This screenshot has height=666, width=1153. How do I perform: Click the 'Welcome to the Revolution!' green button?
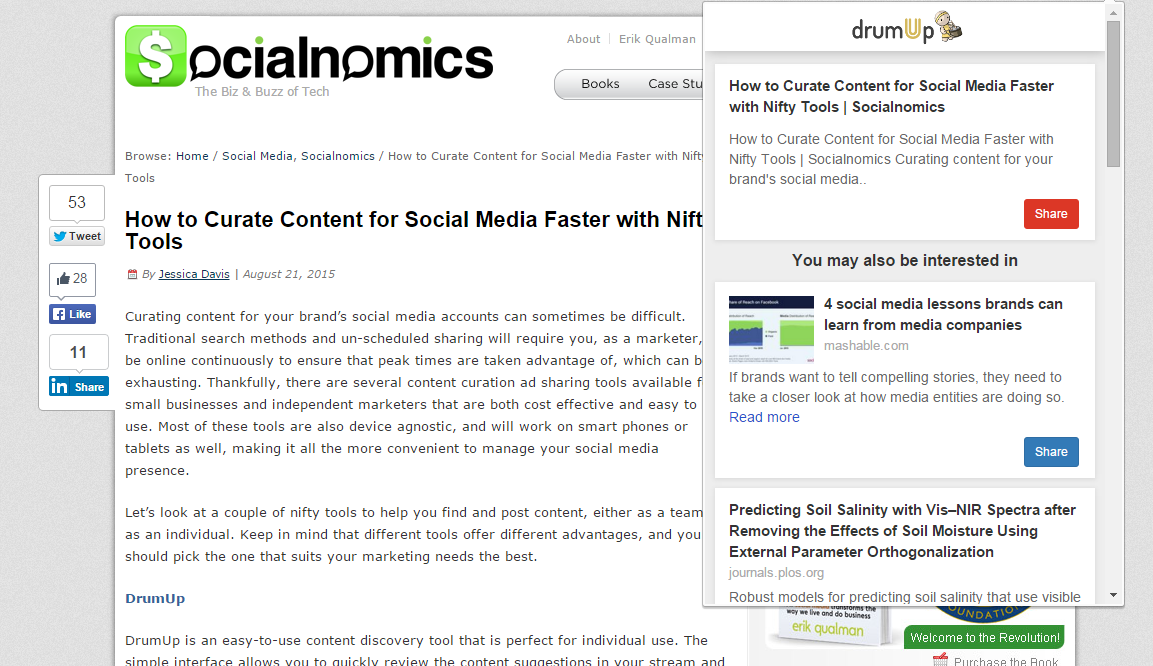pyautogui.click(x=985, y=638)
